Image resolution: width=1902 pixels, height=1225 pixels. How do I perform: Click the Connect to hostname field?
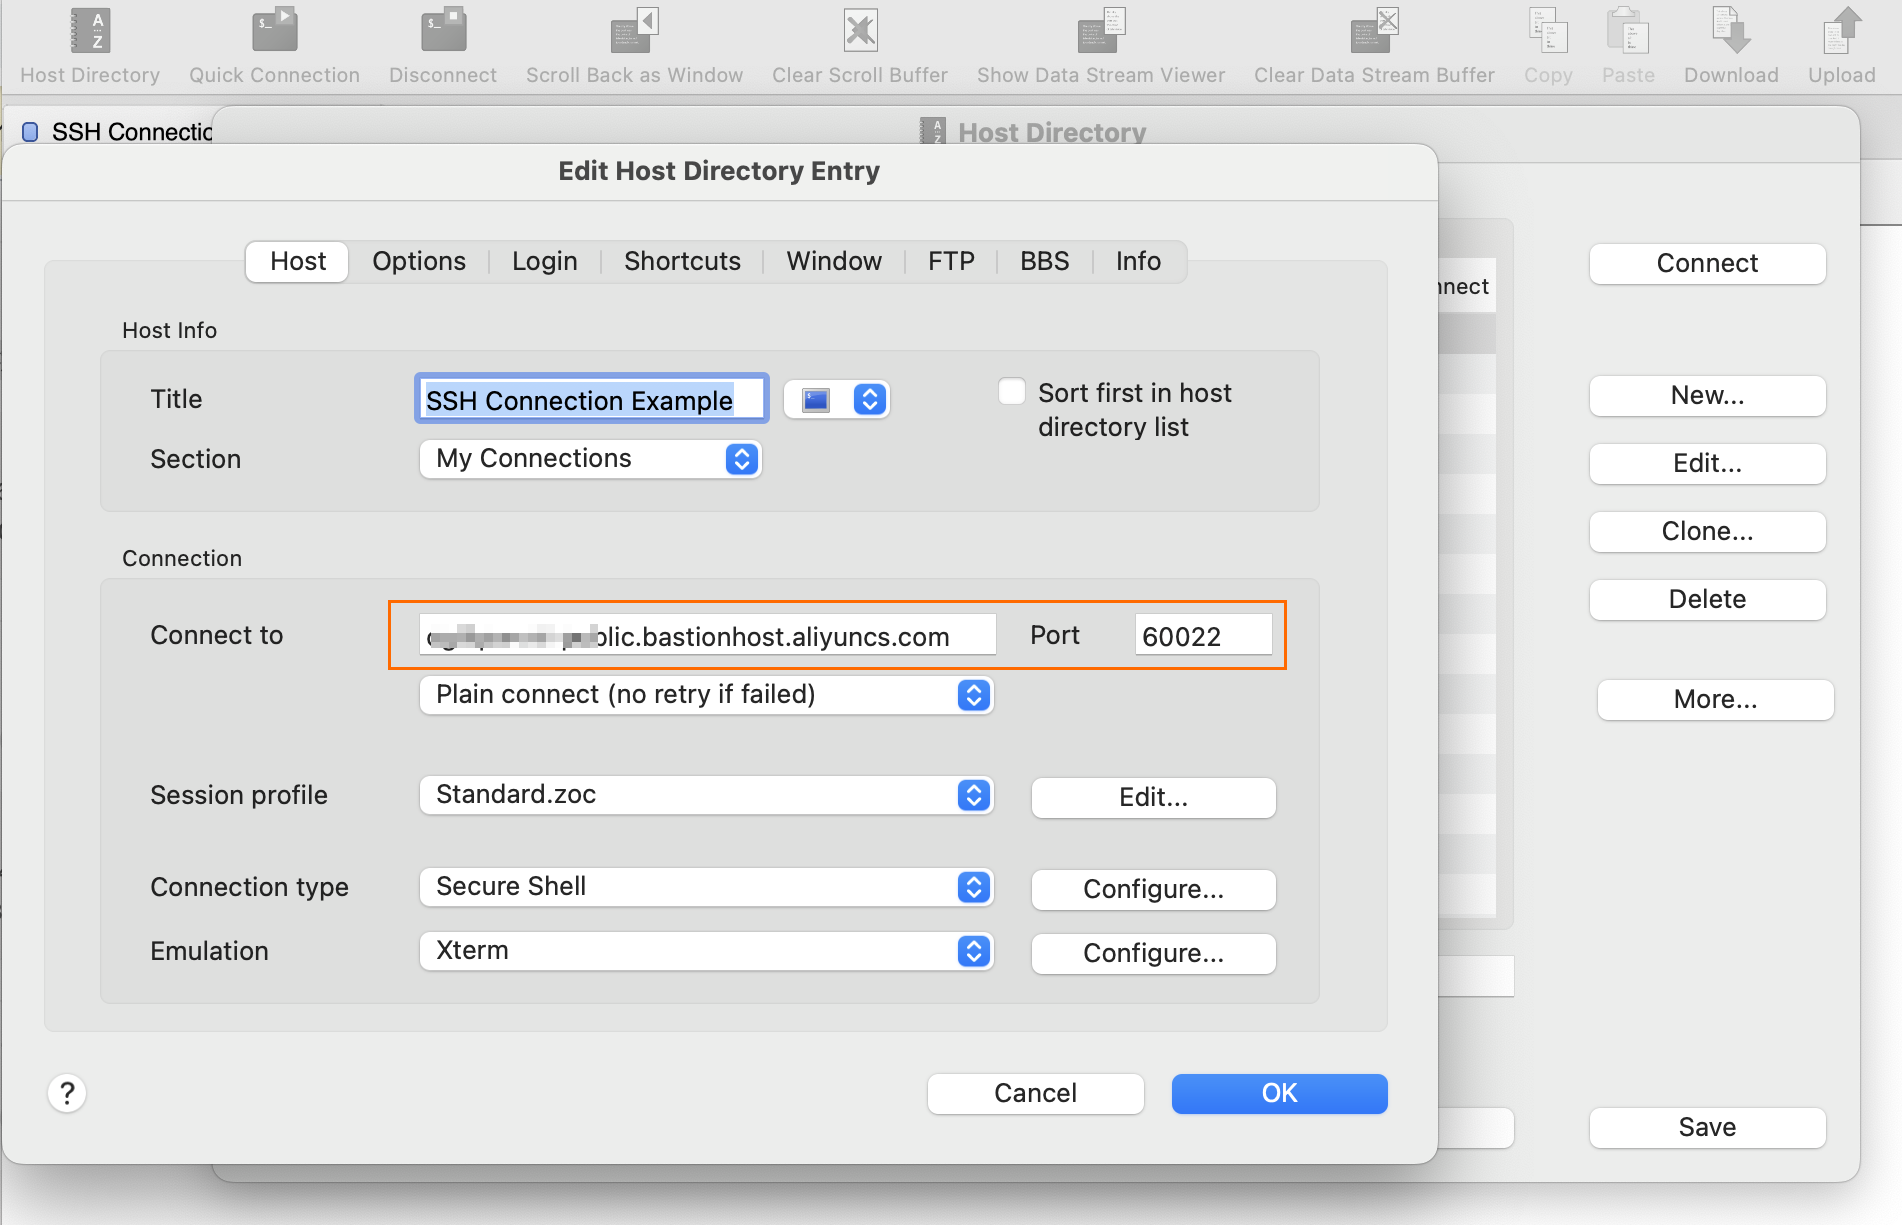(707, 635)
